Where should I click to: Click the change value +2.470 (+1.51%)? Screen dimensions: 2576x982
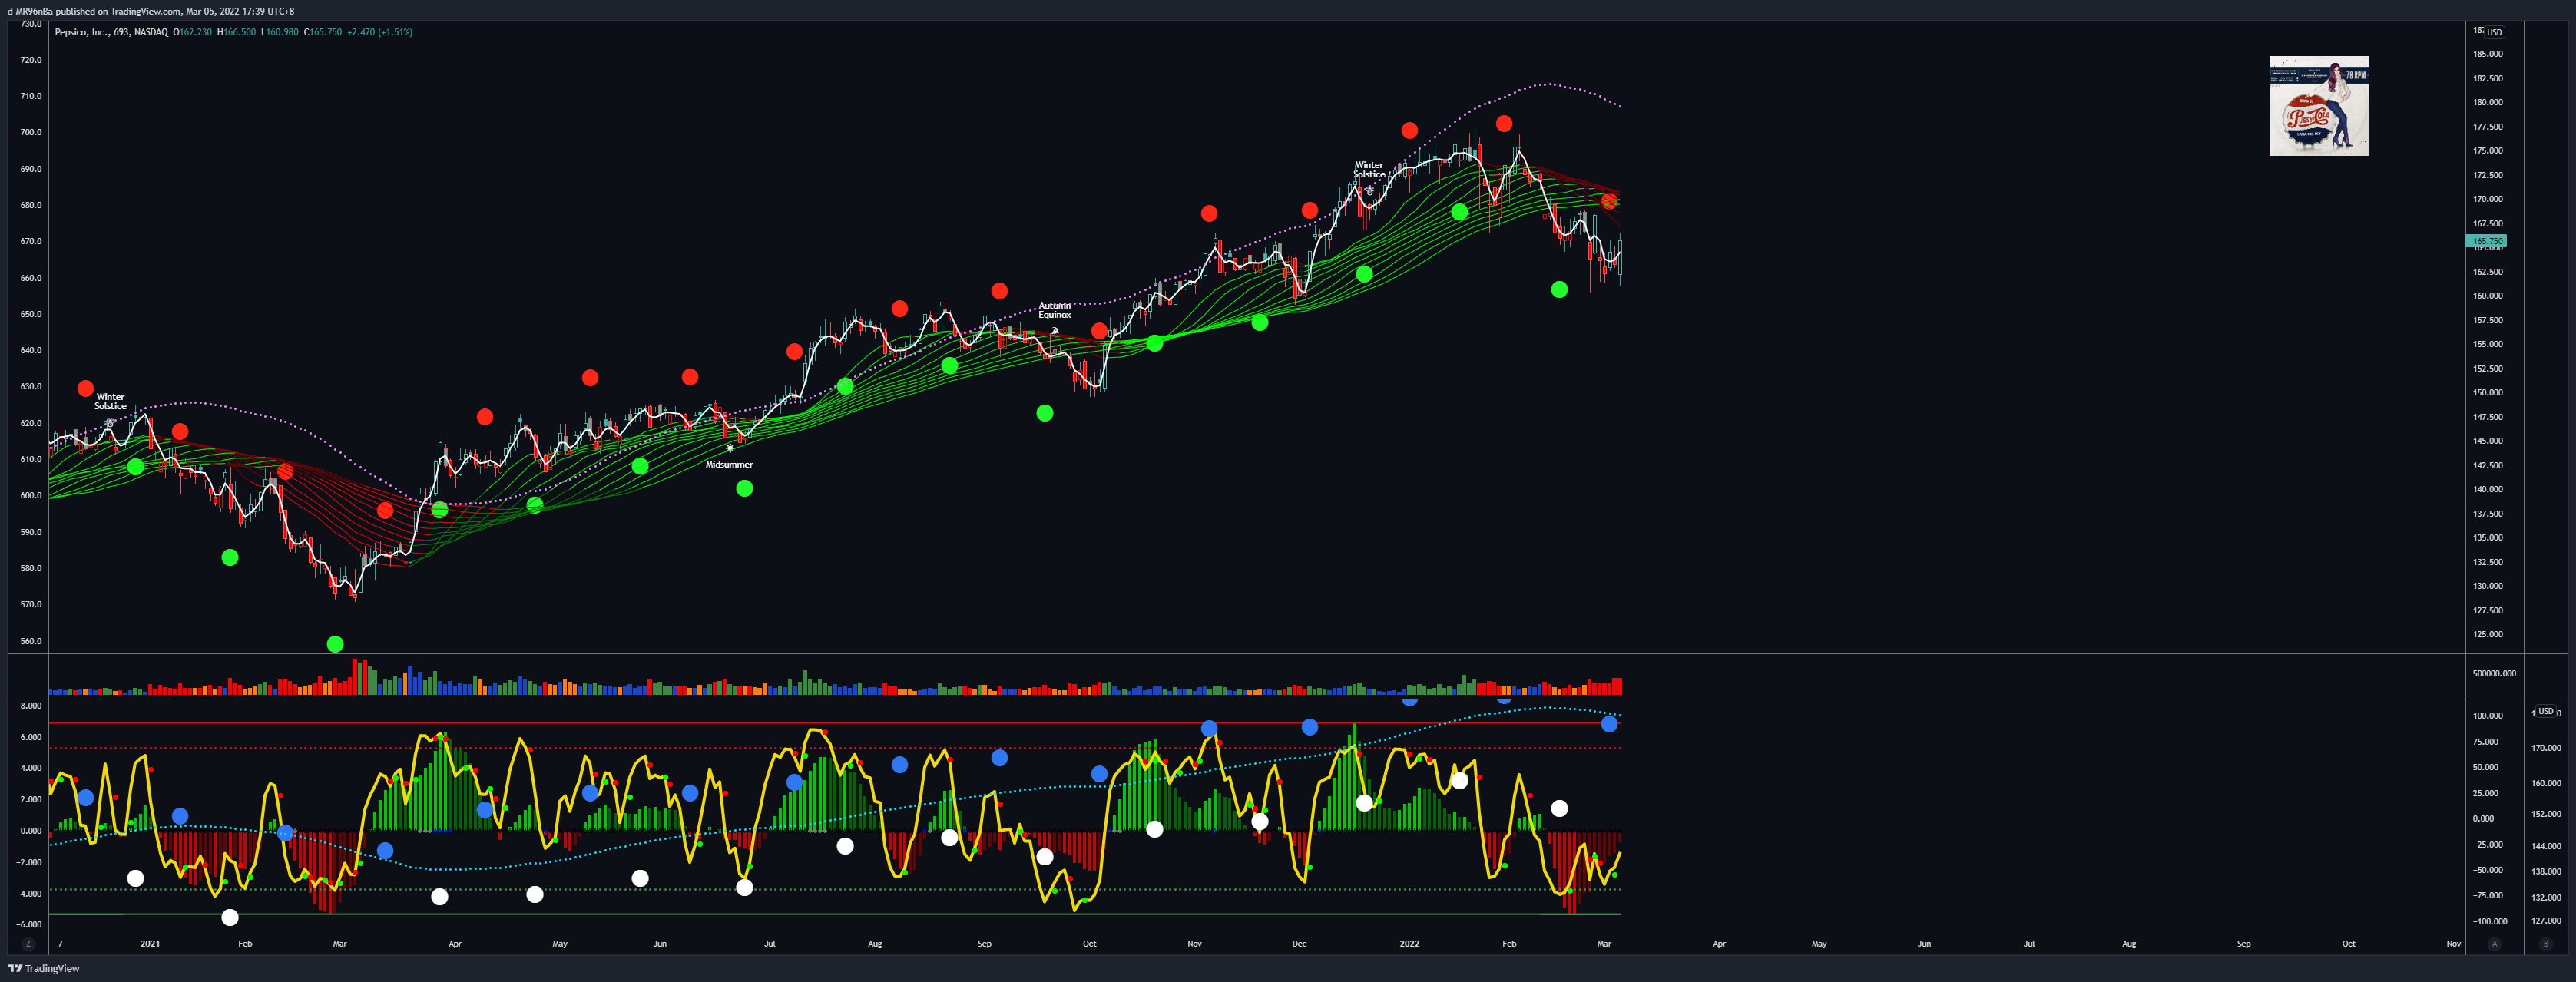(x=380, y=32)
